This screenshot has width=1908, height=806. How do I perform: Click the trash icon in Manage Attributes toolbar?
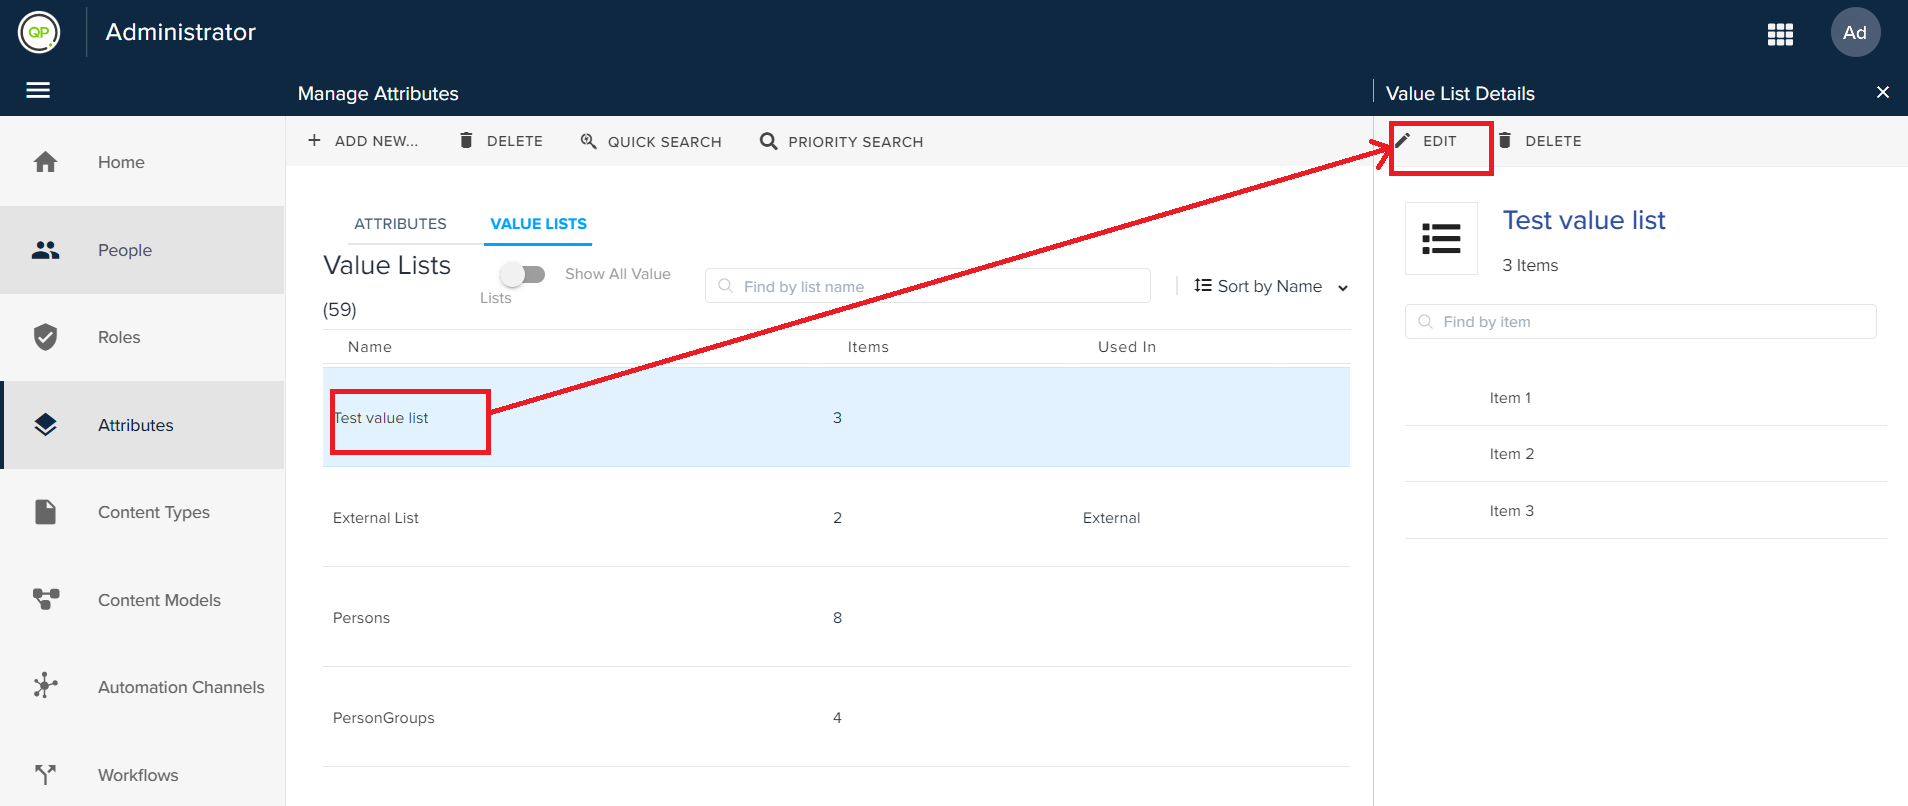coord(466,140)
